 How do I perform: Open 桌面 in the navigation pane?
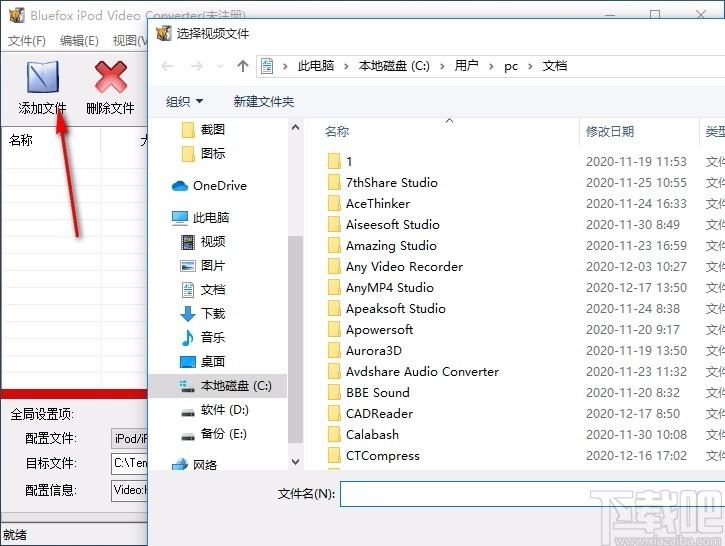(203, 362)
